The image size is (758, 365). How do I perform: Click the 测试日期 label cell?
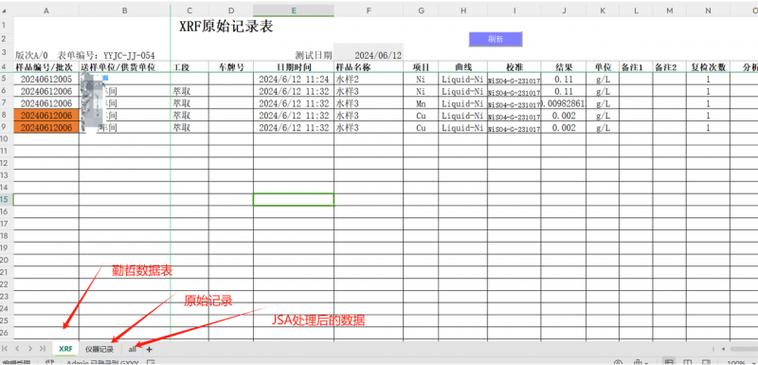pos(313,55)
